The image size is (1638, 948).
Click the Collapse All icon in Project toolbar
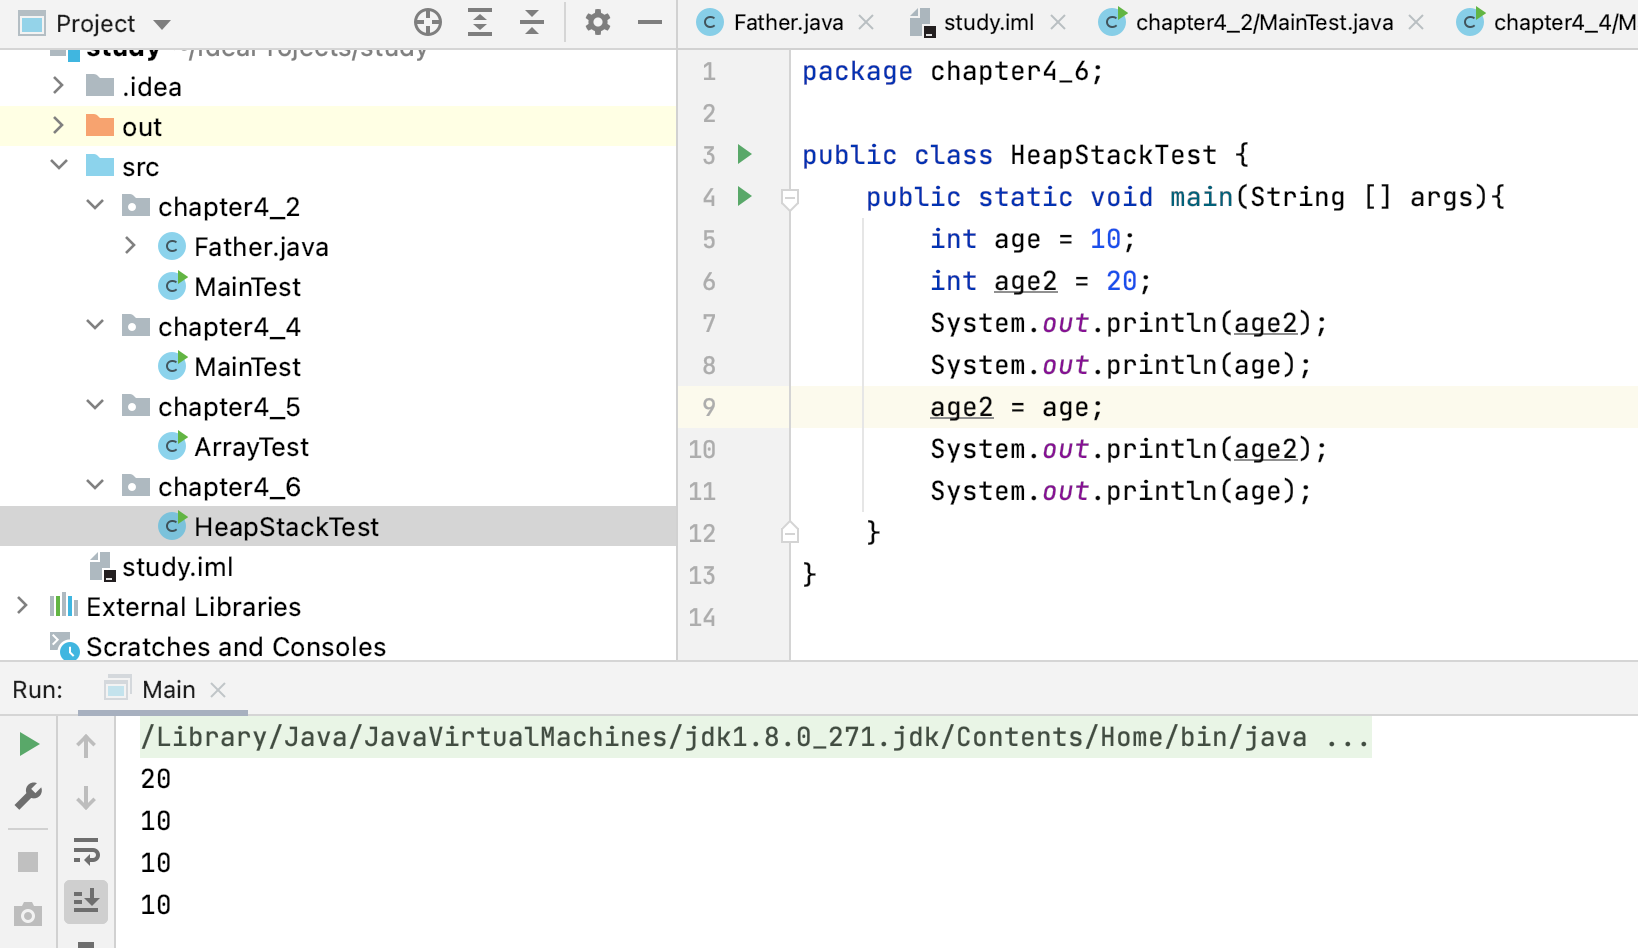coord(532,22)
